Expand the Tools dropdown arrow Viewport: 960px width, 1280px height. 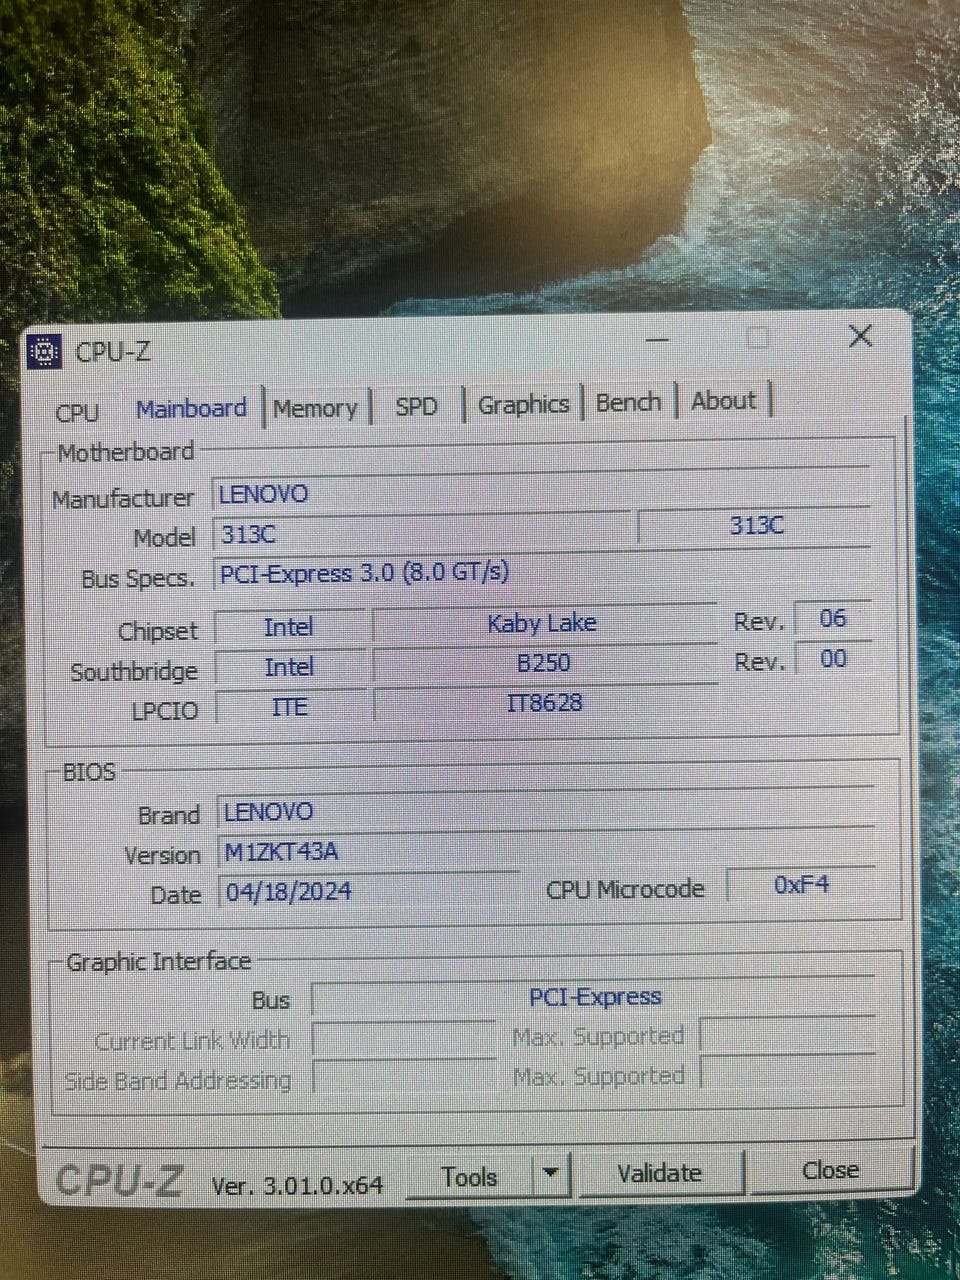550,1175
